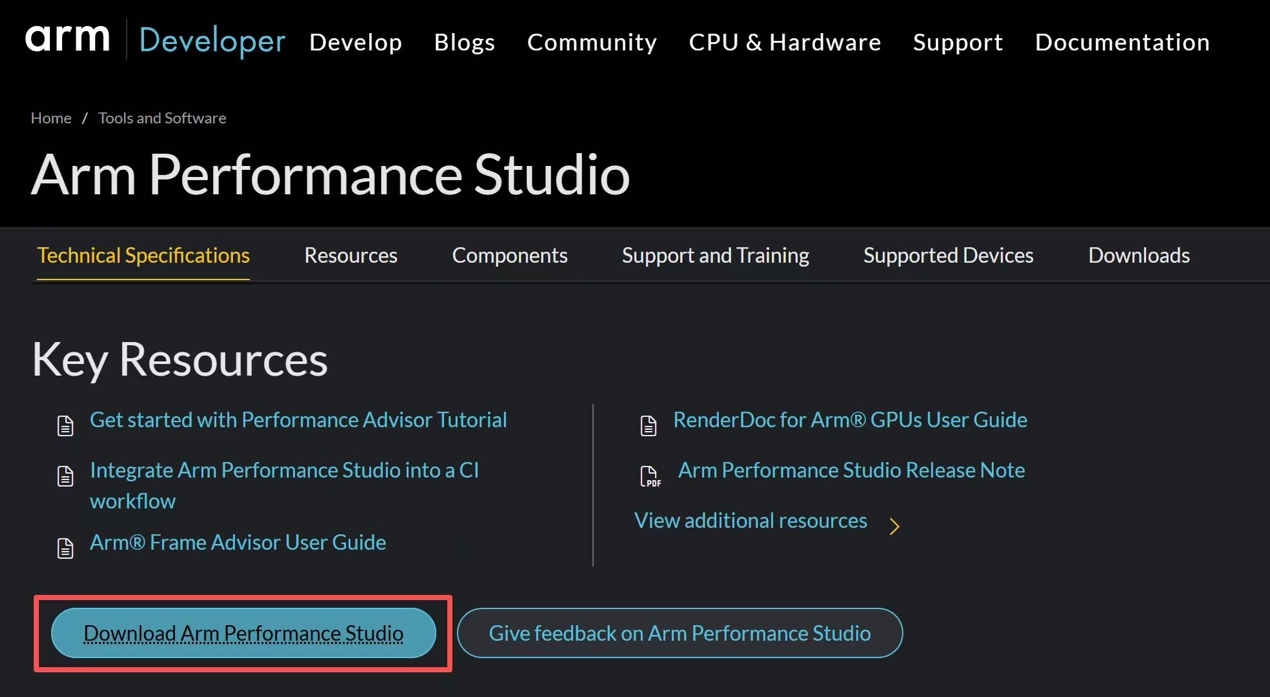
Task: Open the Develop menu
Action: point(355,42)
